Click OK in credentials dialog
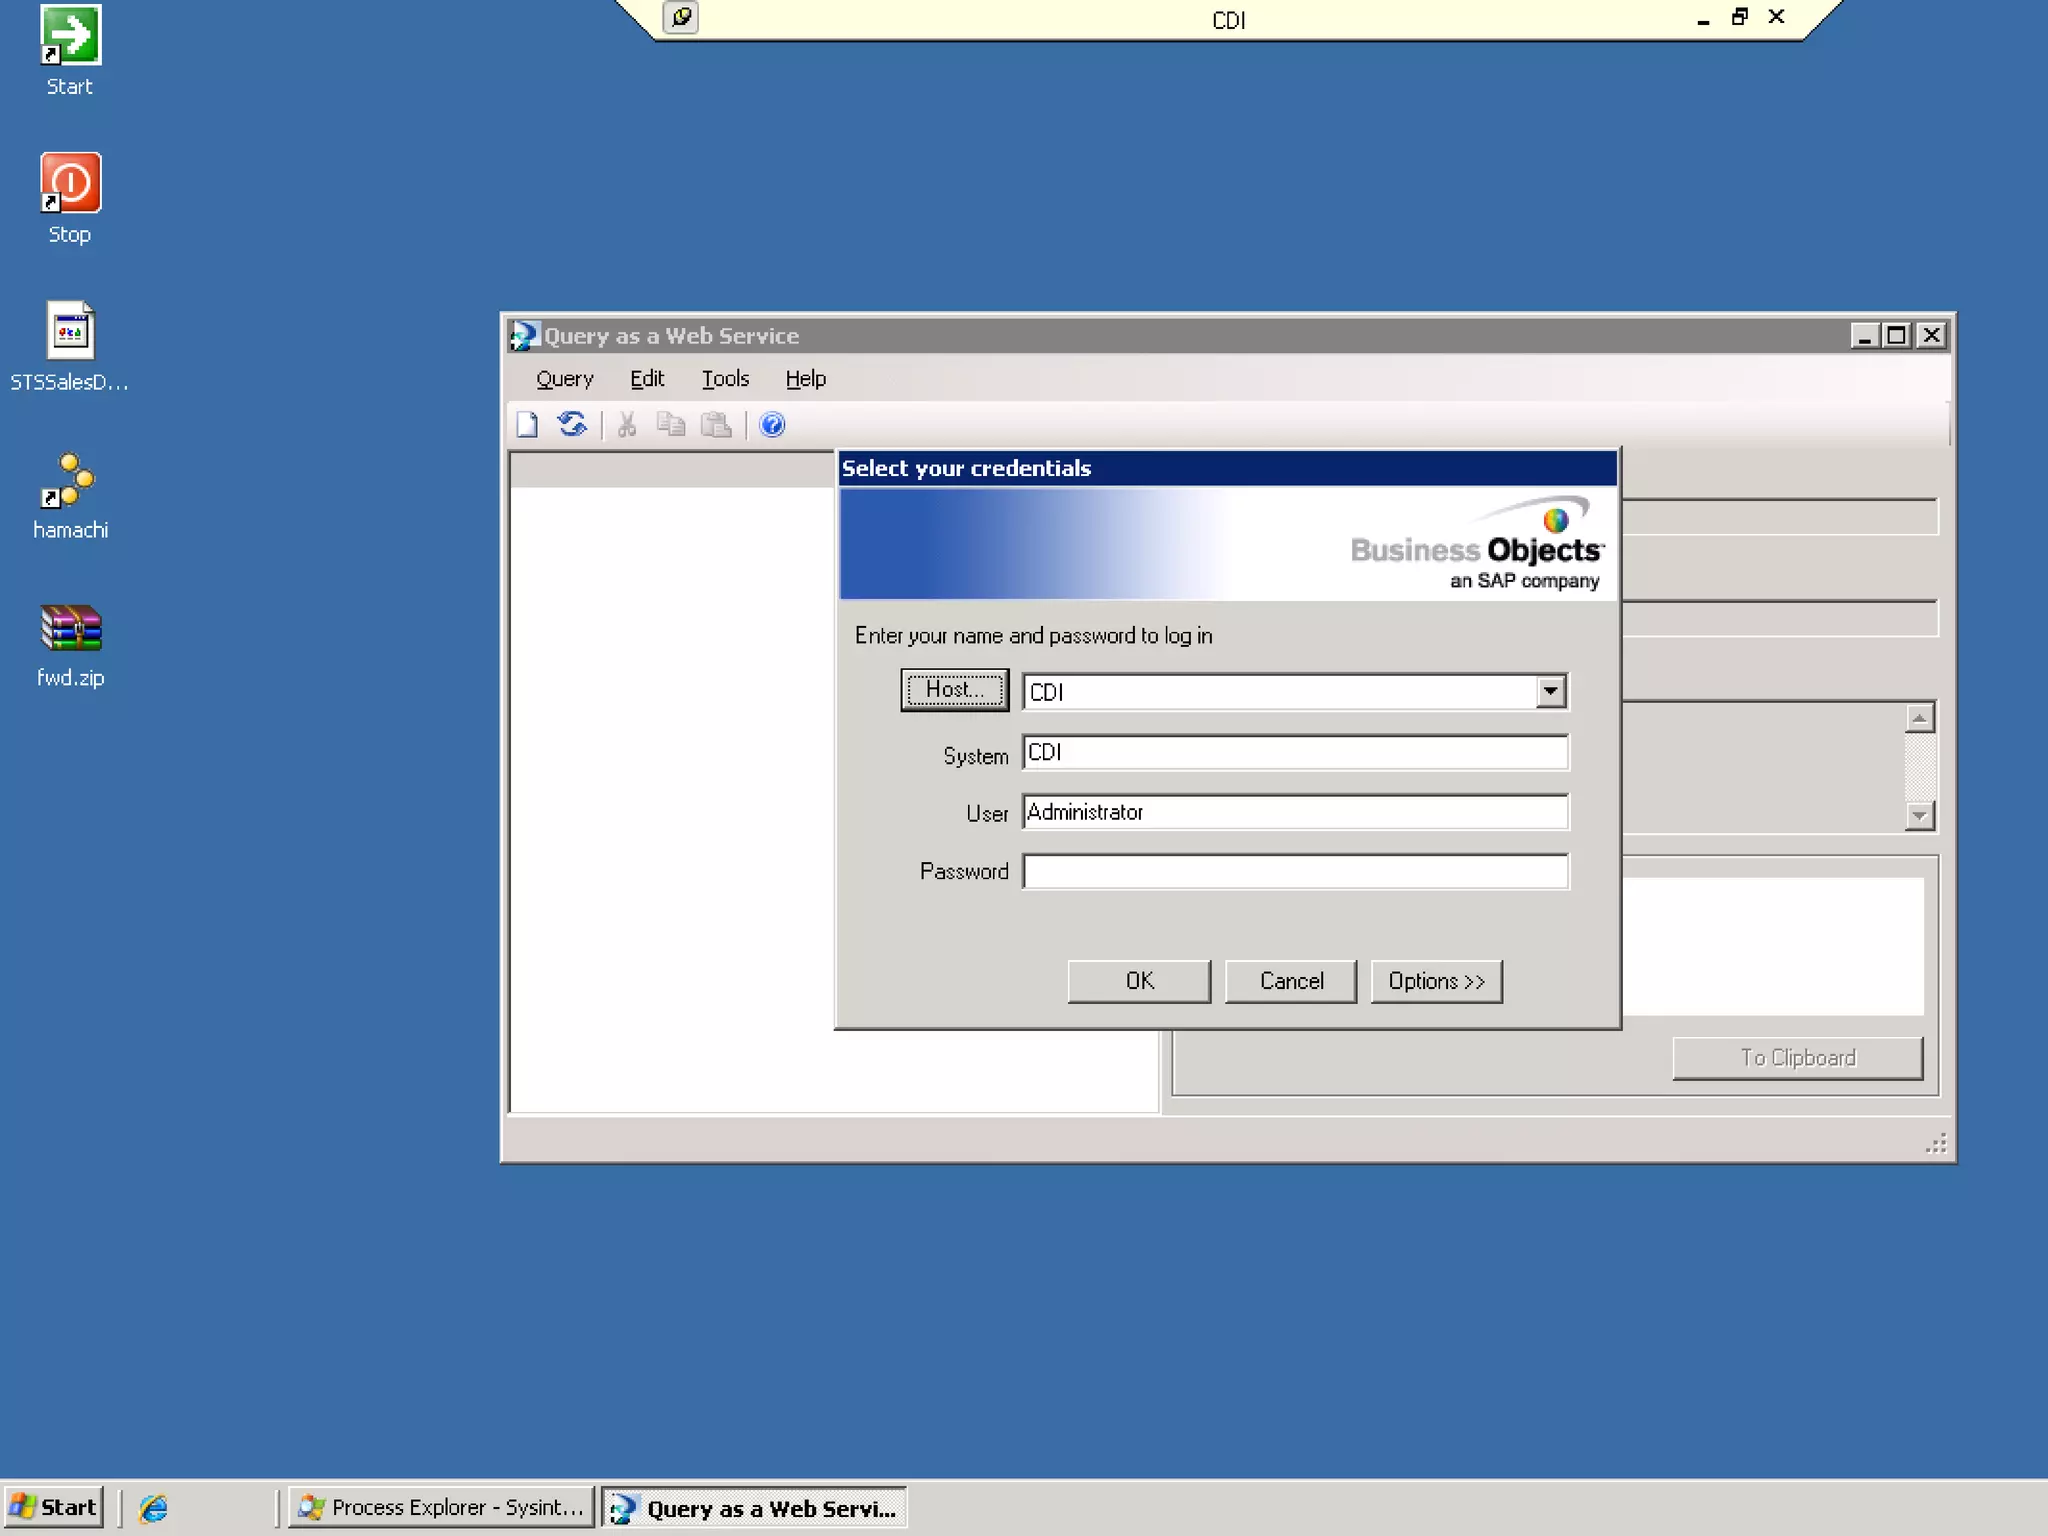The image size is (2048, 1536). click(x=1139, y=981)
